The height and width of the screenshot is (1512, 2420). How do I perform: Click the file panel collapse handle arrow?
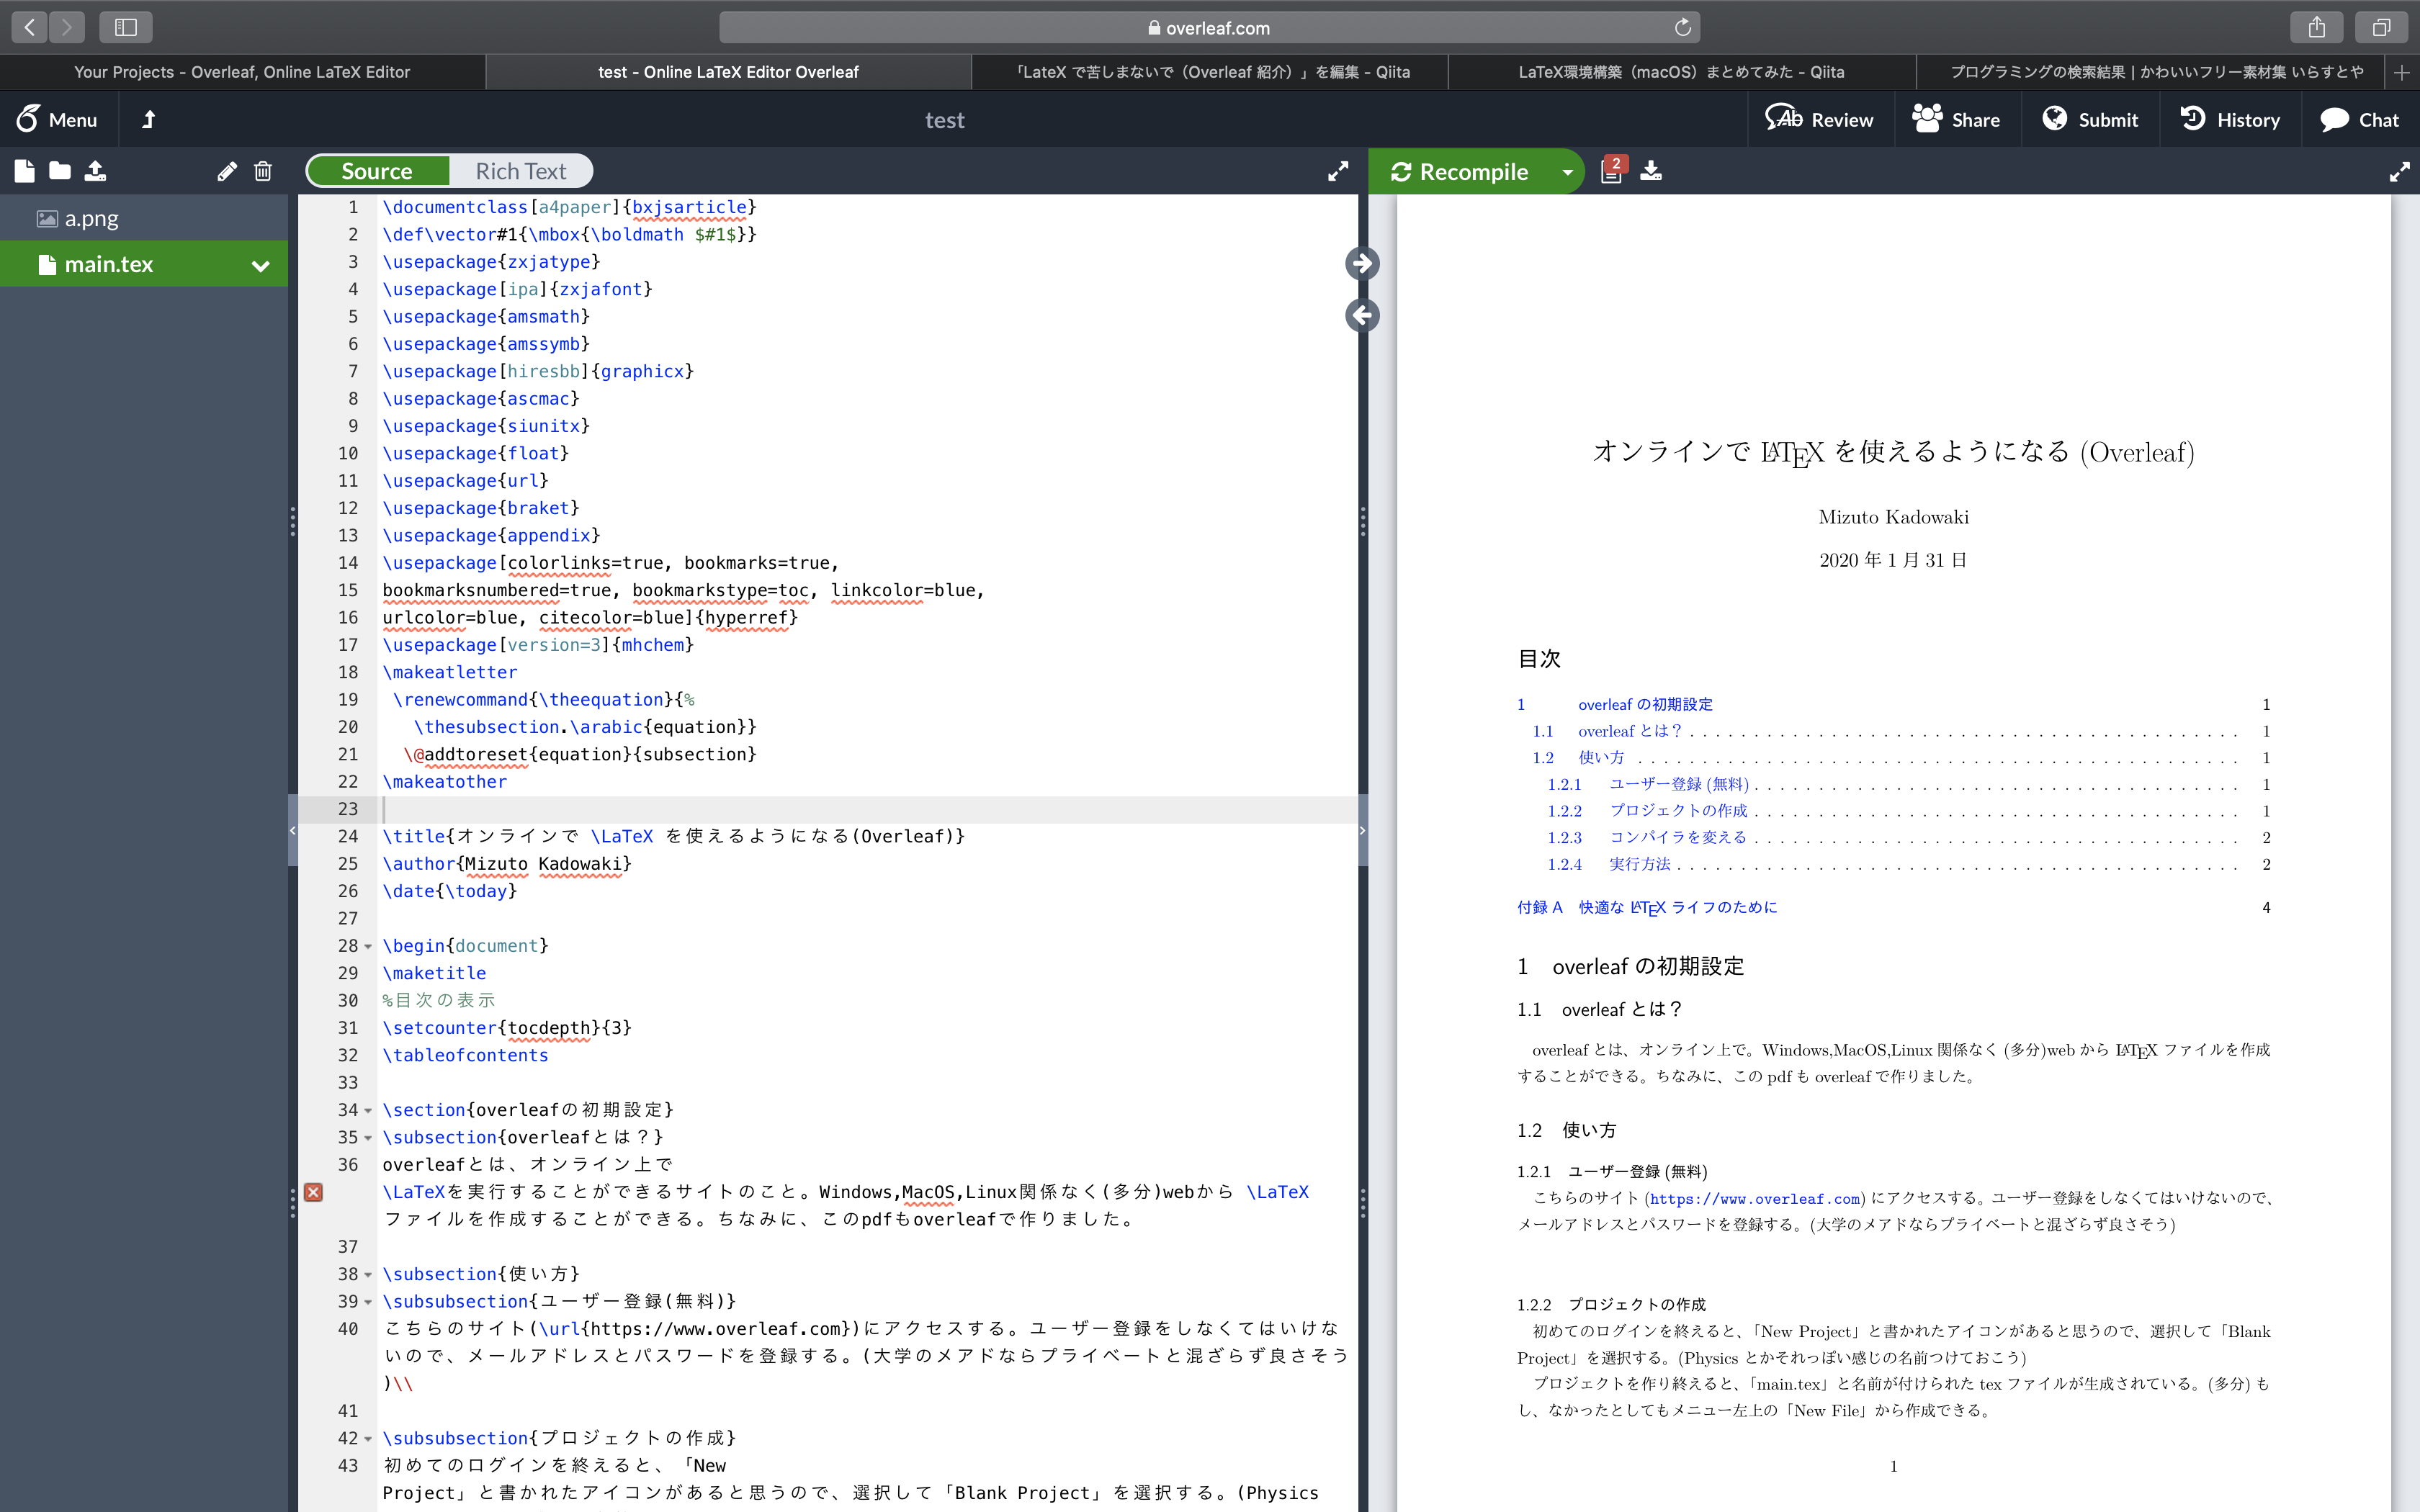pyautogui.click(x=293, y=831)
